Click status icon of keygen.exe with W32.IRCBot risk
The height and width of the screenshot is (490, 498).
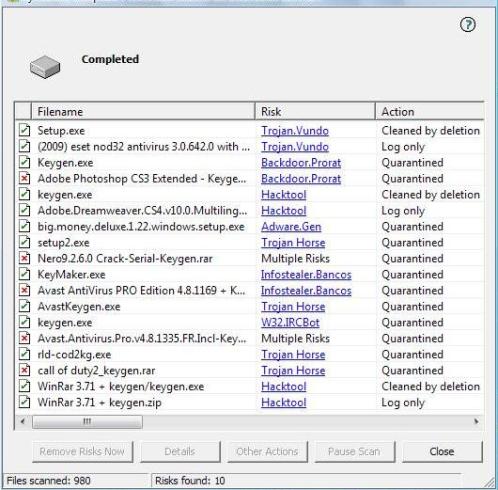point(24,322)
